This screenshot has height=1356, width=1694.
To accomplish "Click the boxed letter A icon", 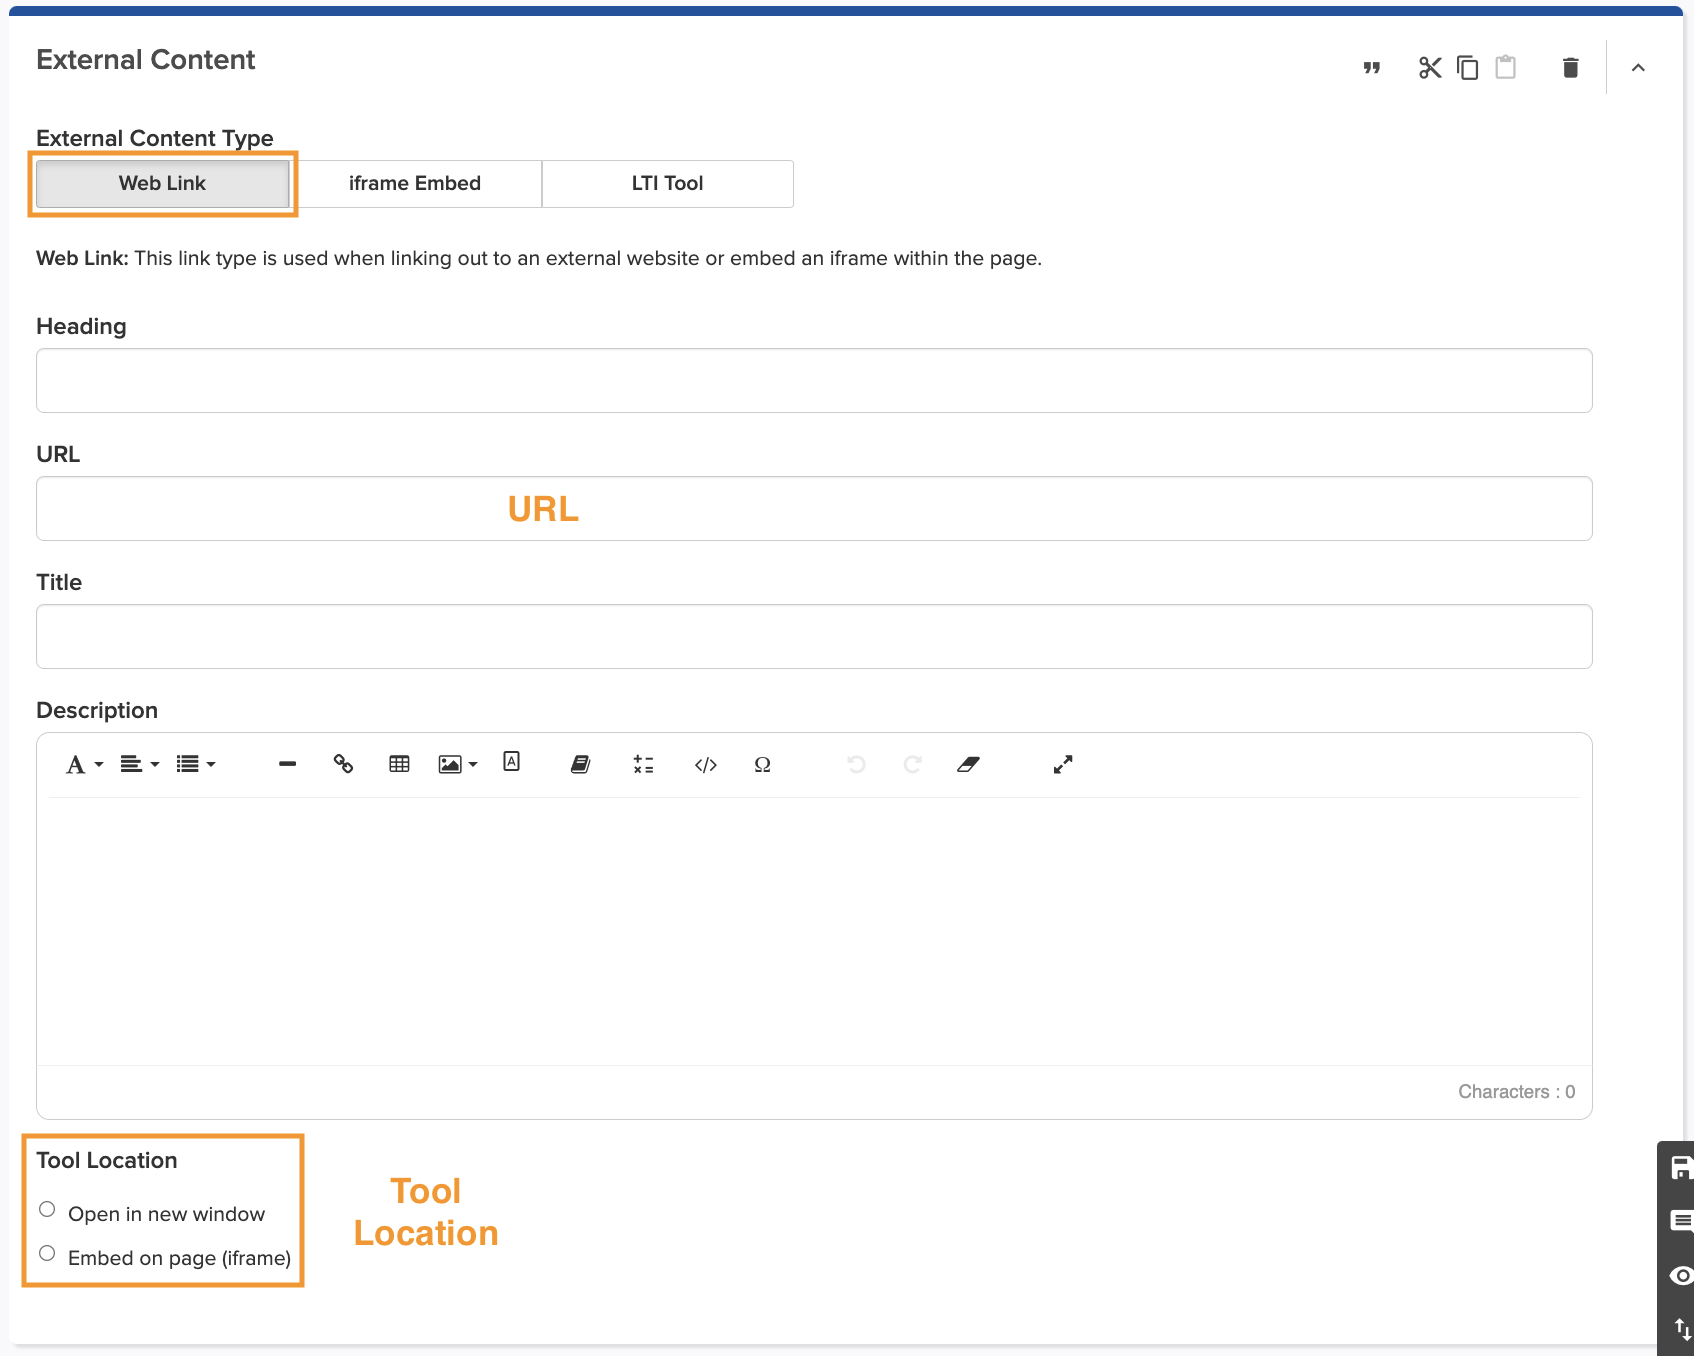I will tap(512, 762).
